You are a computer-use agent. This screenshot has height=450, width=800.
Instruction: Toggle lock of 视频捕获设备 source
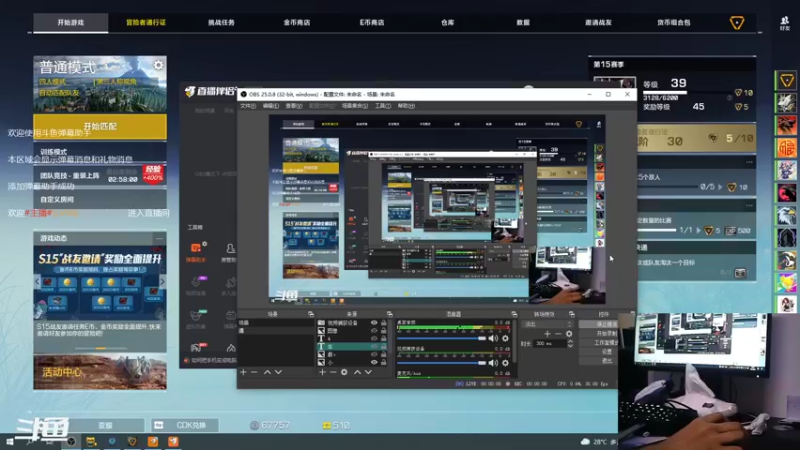[x=384, y=323]
